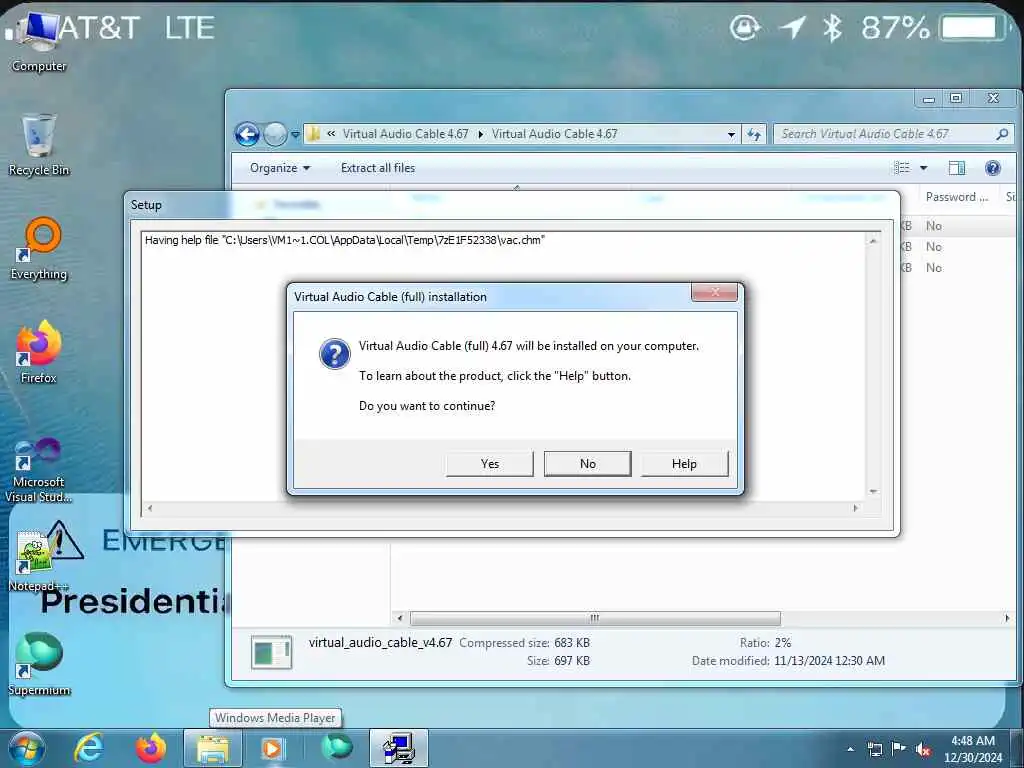This screenshot has width=1024, height=768.
Task: Show hidden tray icons arrow
Action: click(850, 749)
